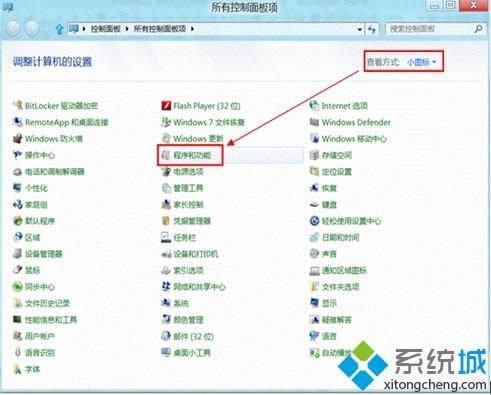This screenshot has width=491, height=395.
Task: Click the green 同步中心 icon
Action: [18, 287]
